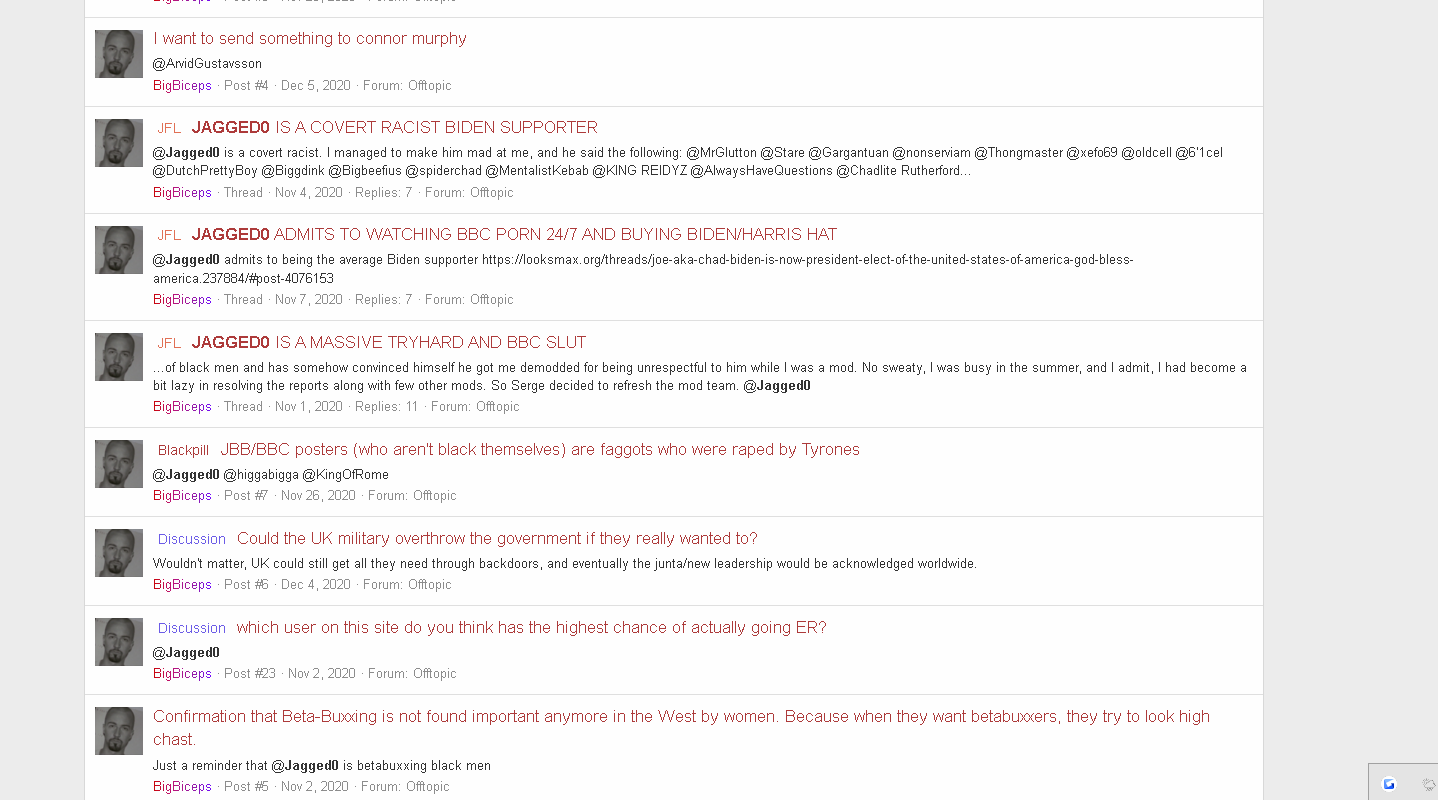1438x800 pixels.
Task: Open the thread 'I want to send something to connor murphy'
Action: pyautogui.click(x=310, y=38)
